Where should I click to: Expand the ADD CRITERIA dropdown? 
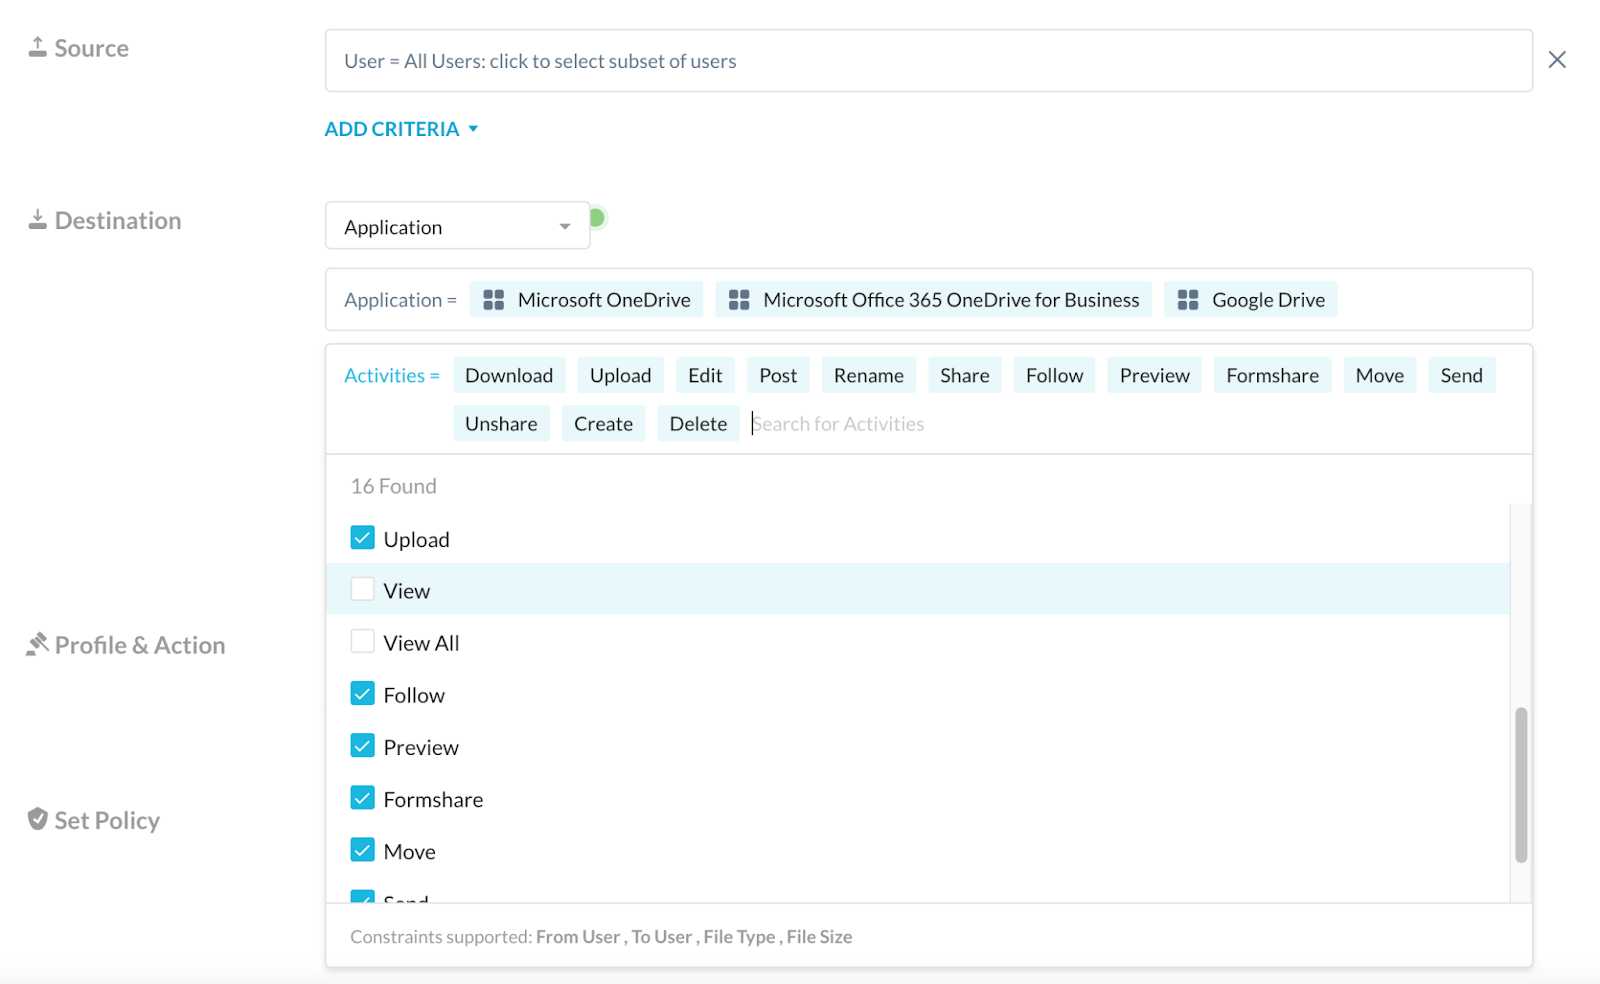(x=401, y=128)
